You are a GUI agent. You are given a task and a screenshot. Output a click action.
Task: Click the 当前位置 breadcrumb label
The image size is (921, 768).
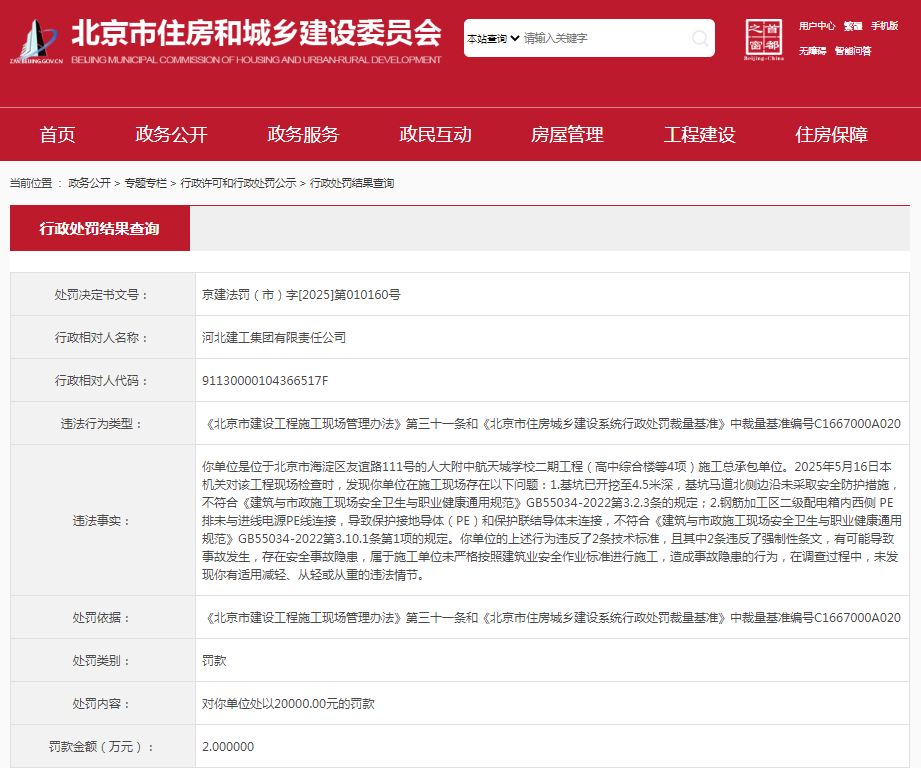tap(31, 183)
